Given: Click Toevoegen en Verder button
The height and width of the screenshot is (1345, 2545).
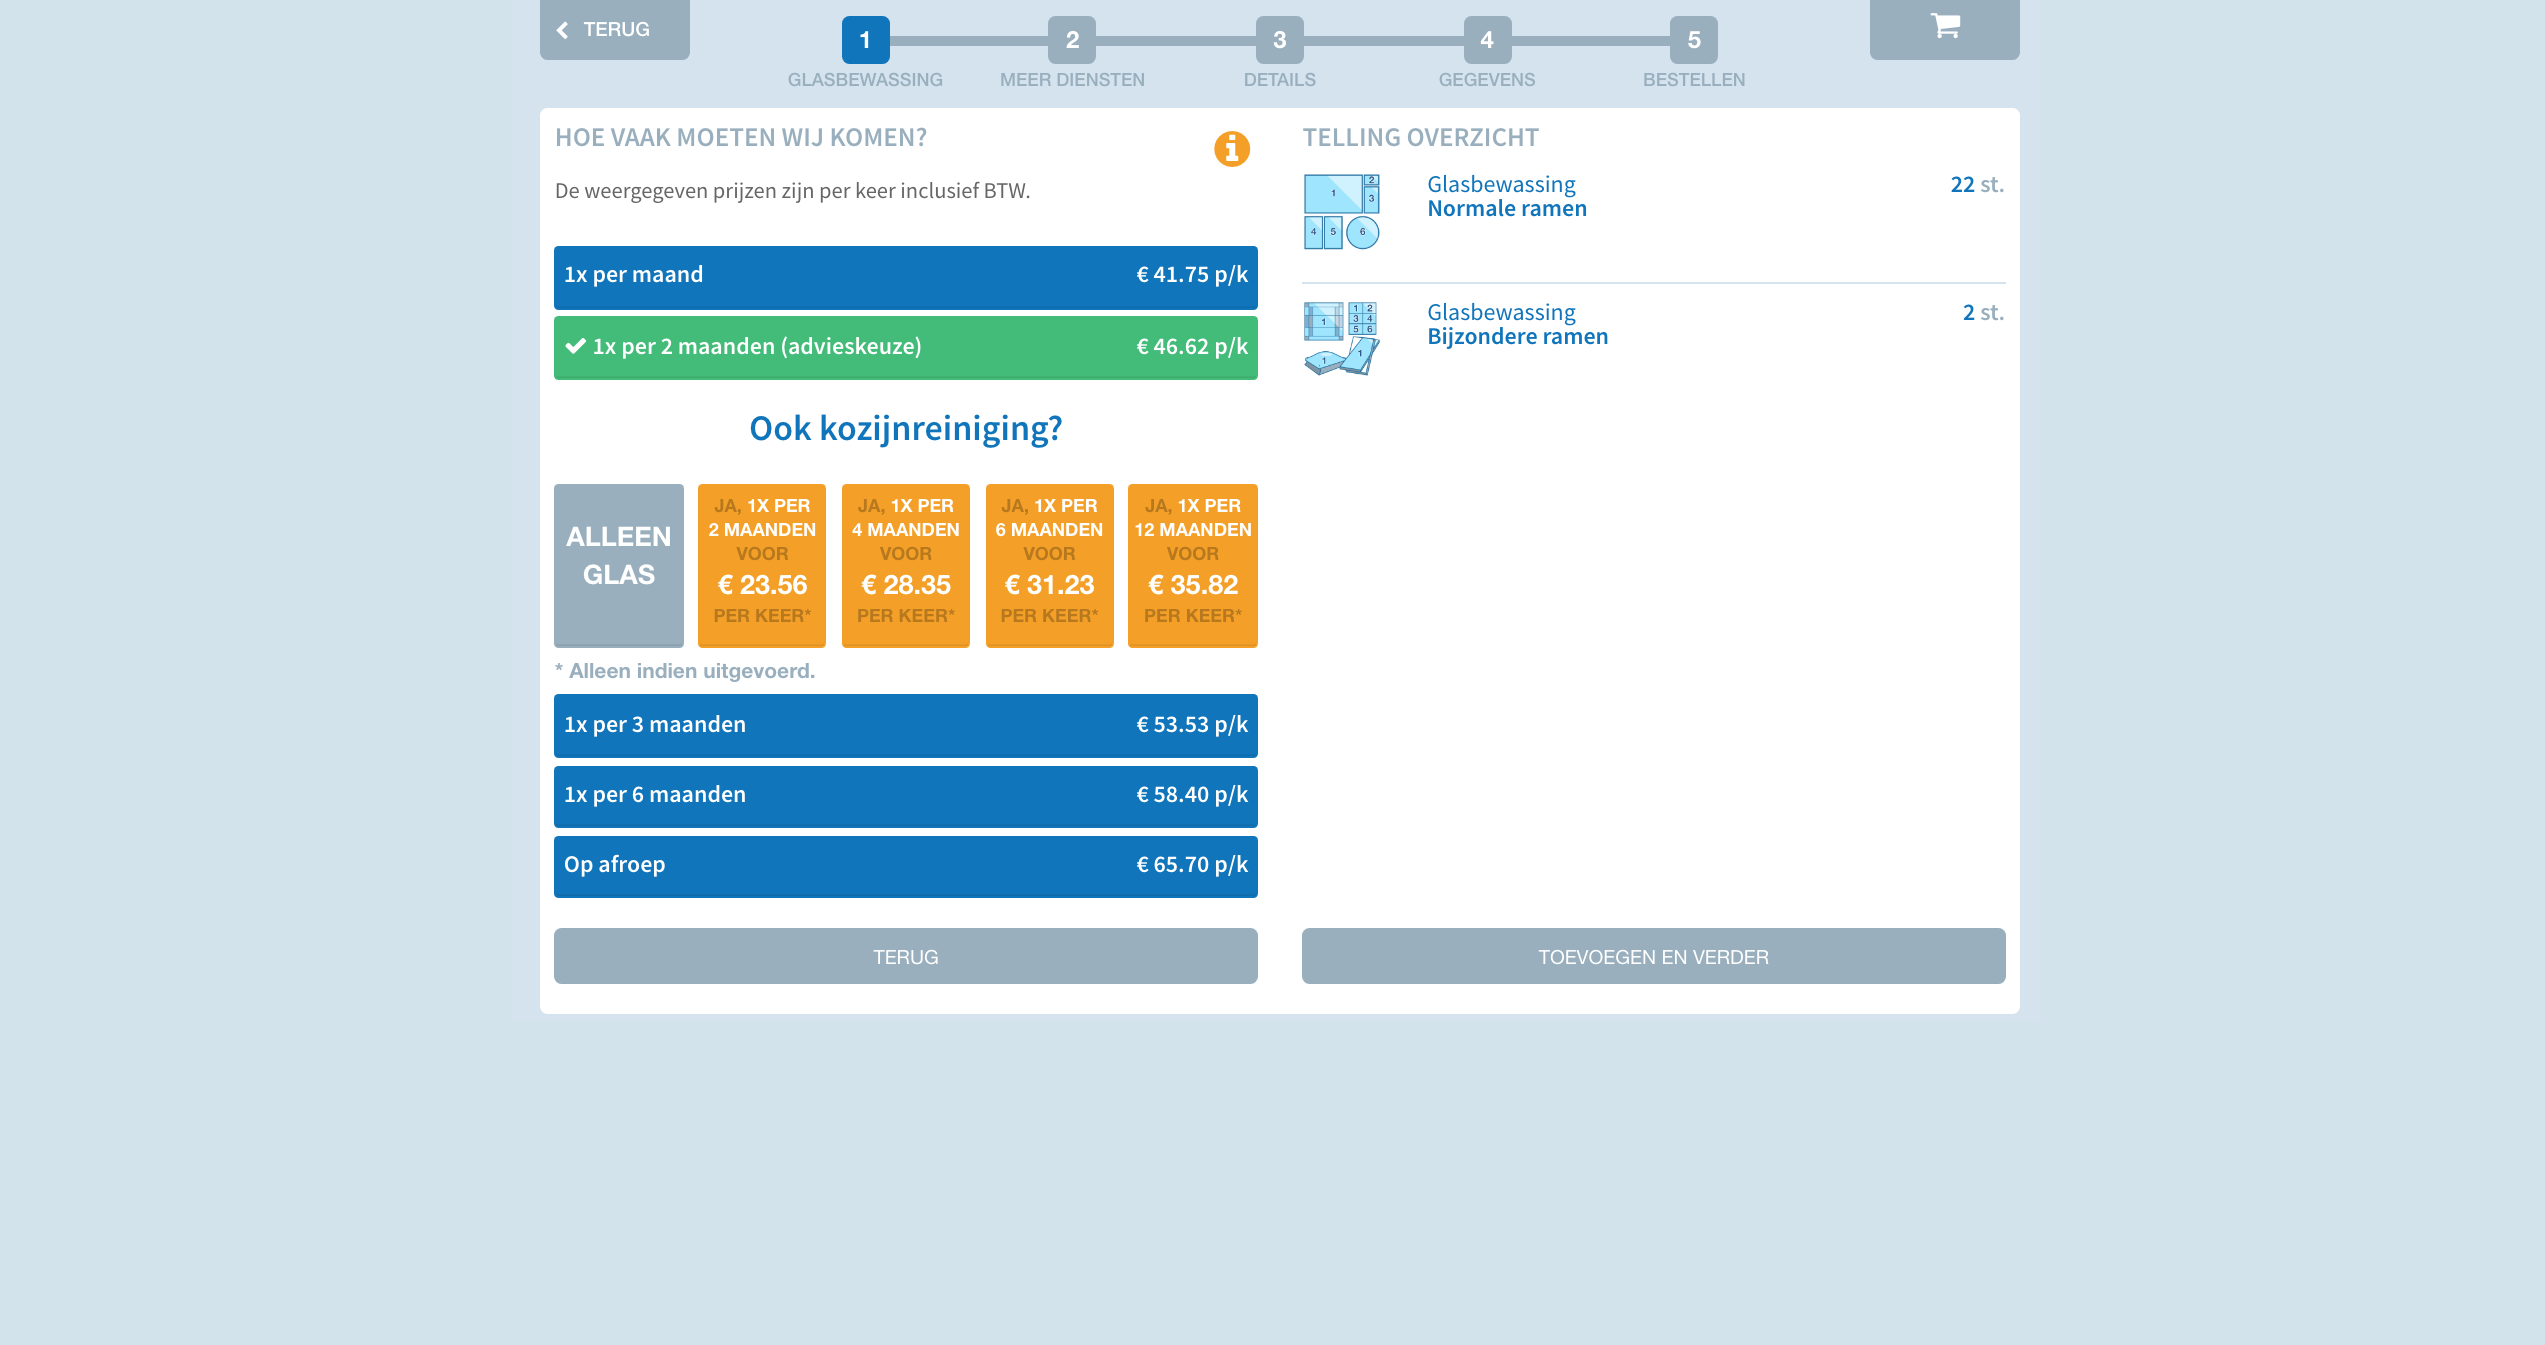Looking at the screenshot, I should click(1652, 956).
